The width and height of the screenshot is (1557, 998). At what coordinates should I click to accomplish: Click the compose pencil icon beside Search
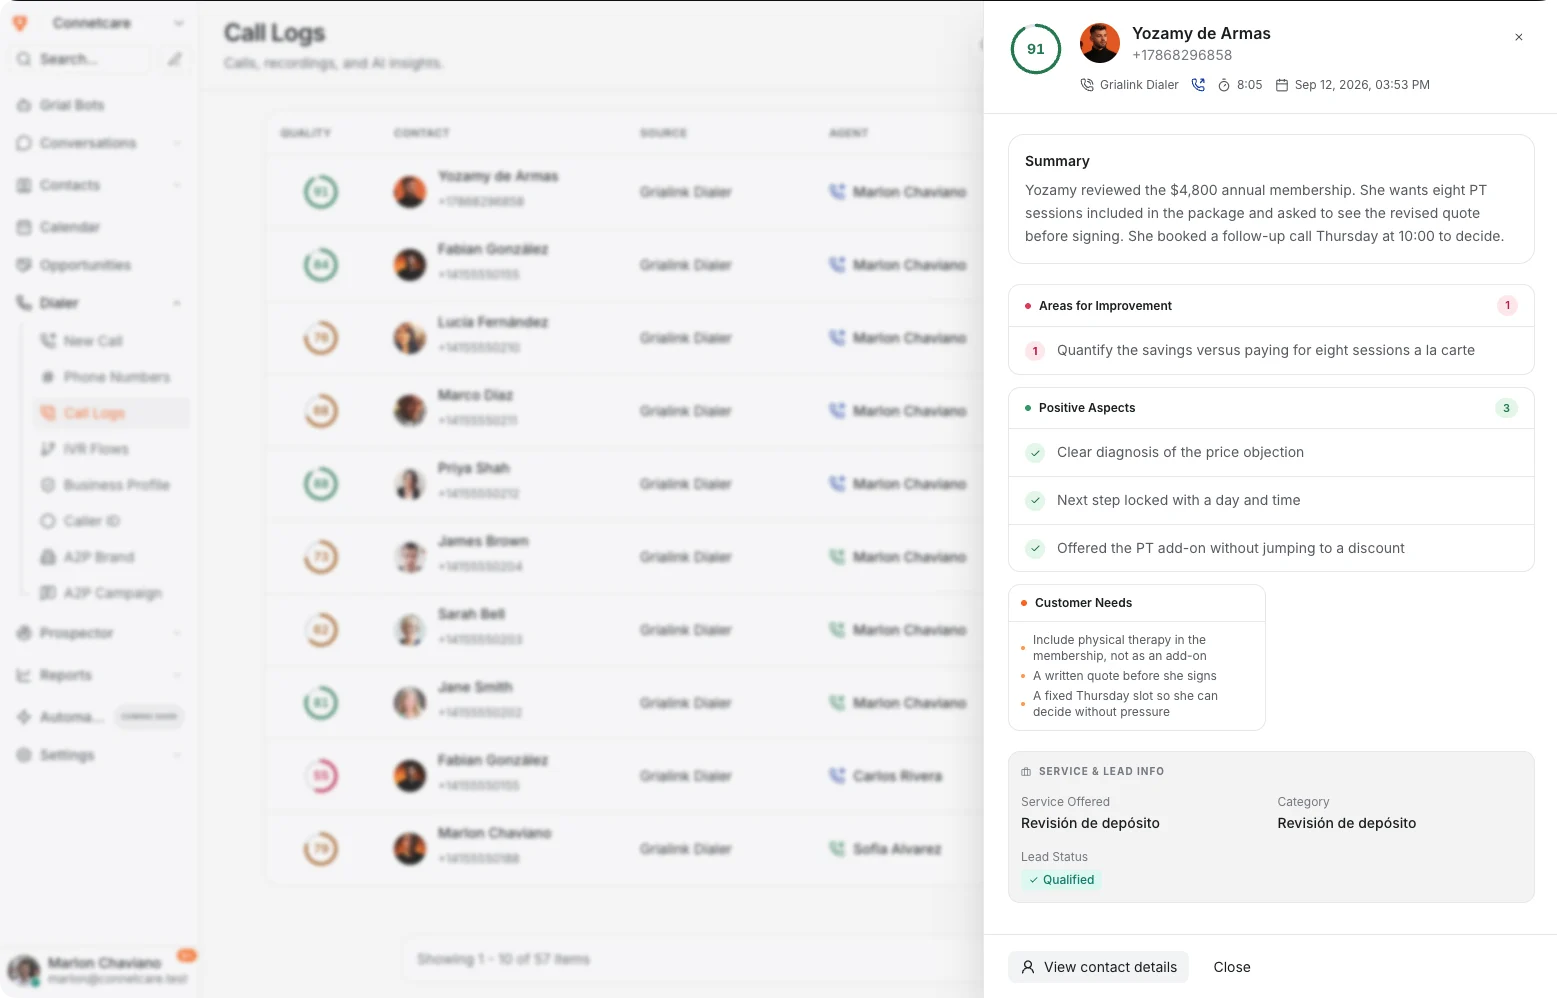coord(174,59)
